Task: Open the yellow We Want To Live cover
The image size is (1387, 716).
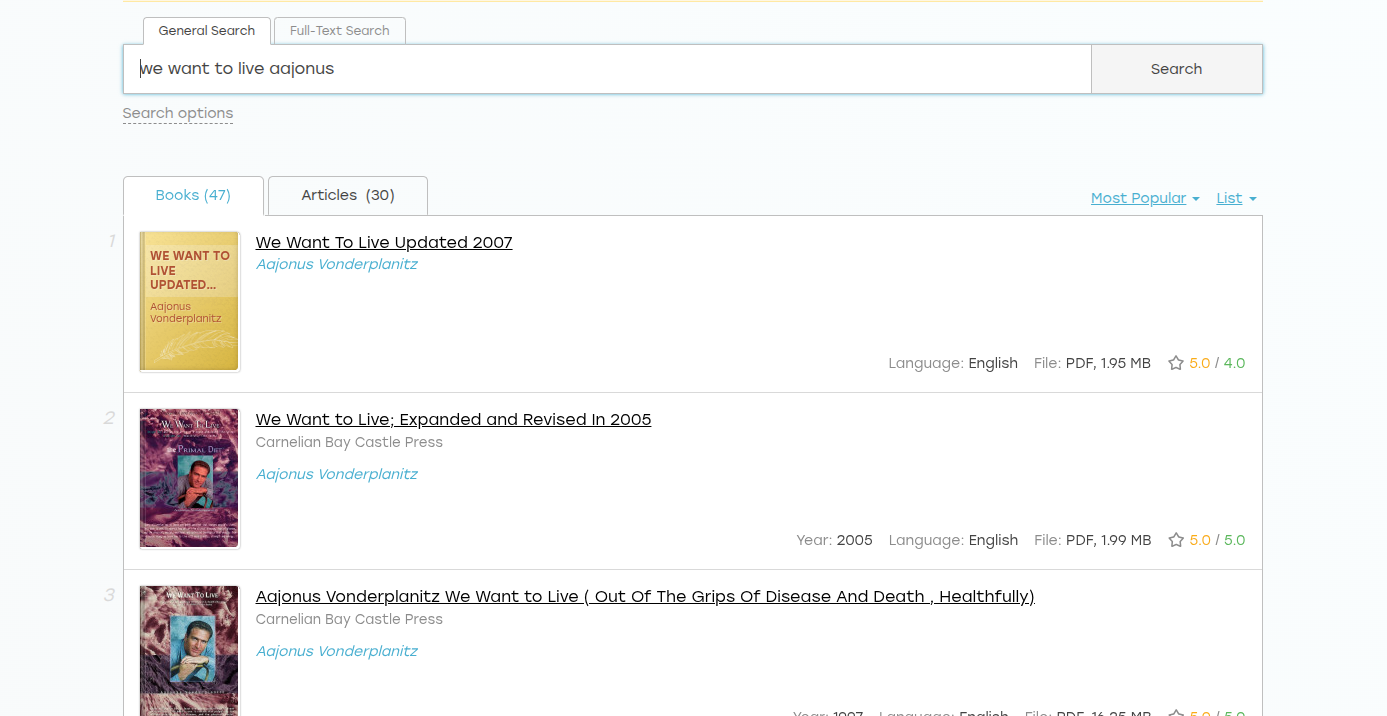Action: pos(190,301)
